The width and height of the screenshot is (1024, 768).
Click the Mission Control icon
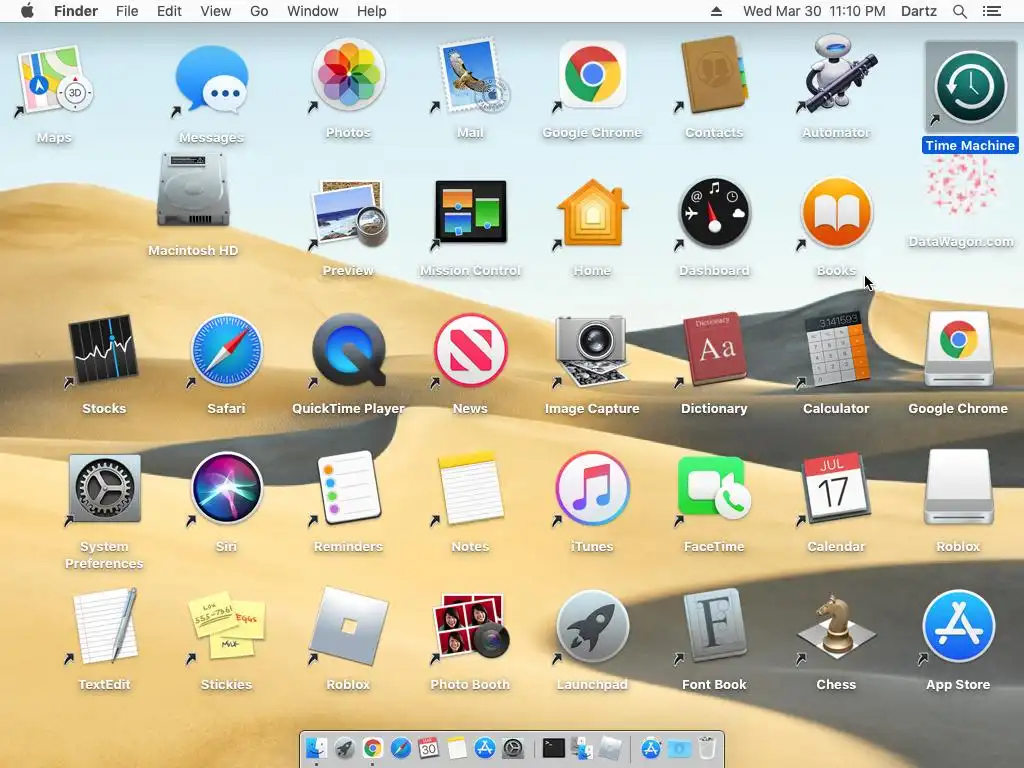(x=470, y=212)
